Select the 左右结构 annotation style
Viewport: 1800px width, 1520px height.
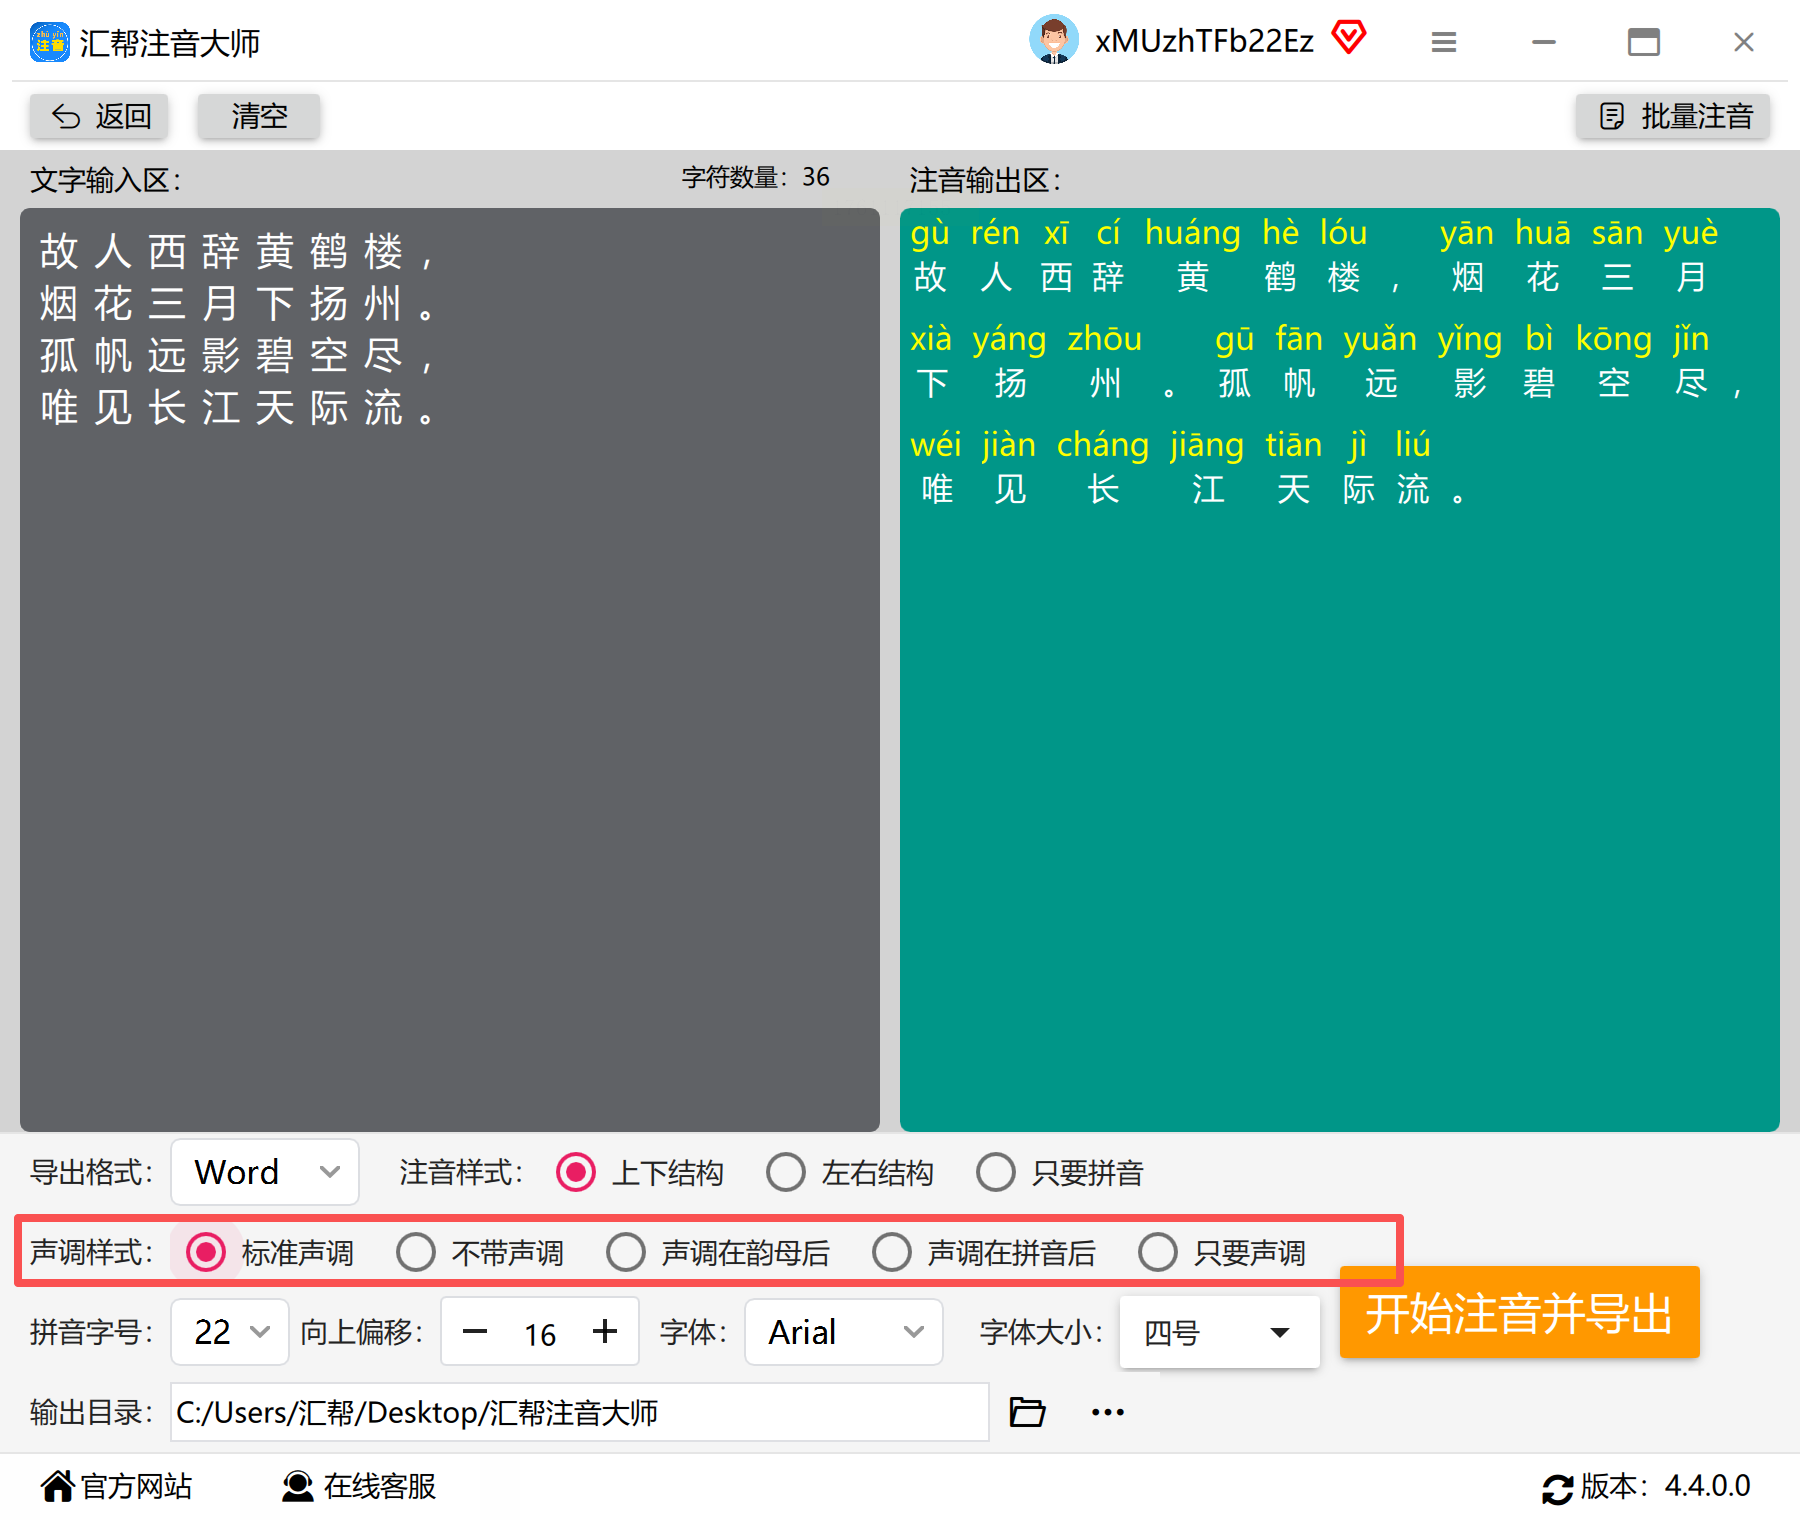(786, 1172)
